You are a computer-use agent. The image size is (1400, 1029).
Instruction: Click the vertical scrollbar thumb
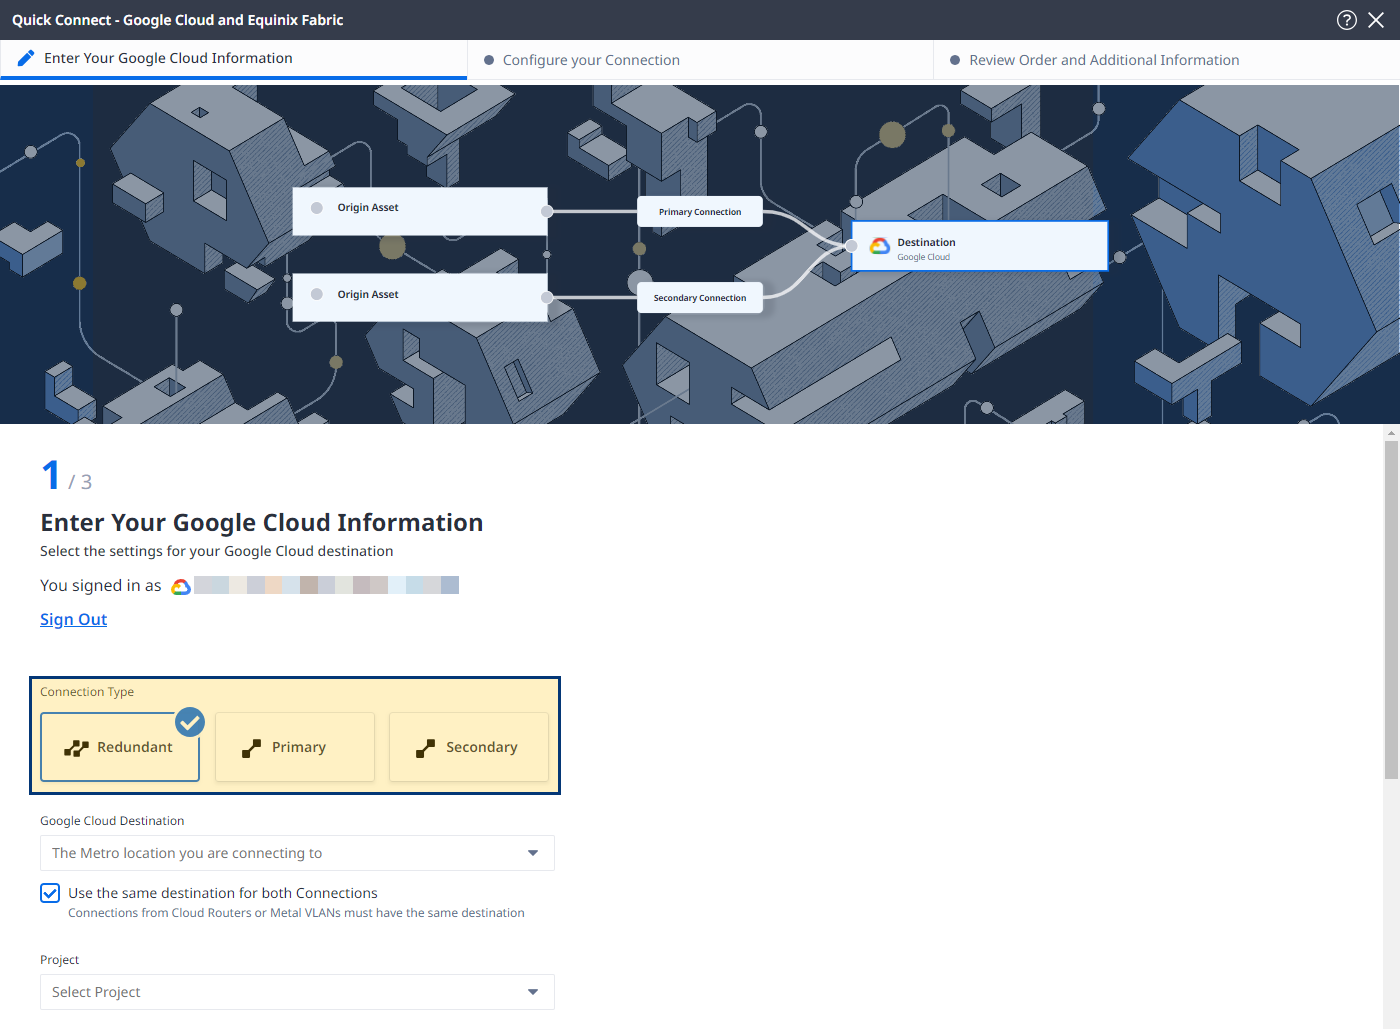pos(1391,610)
